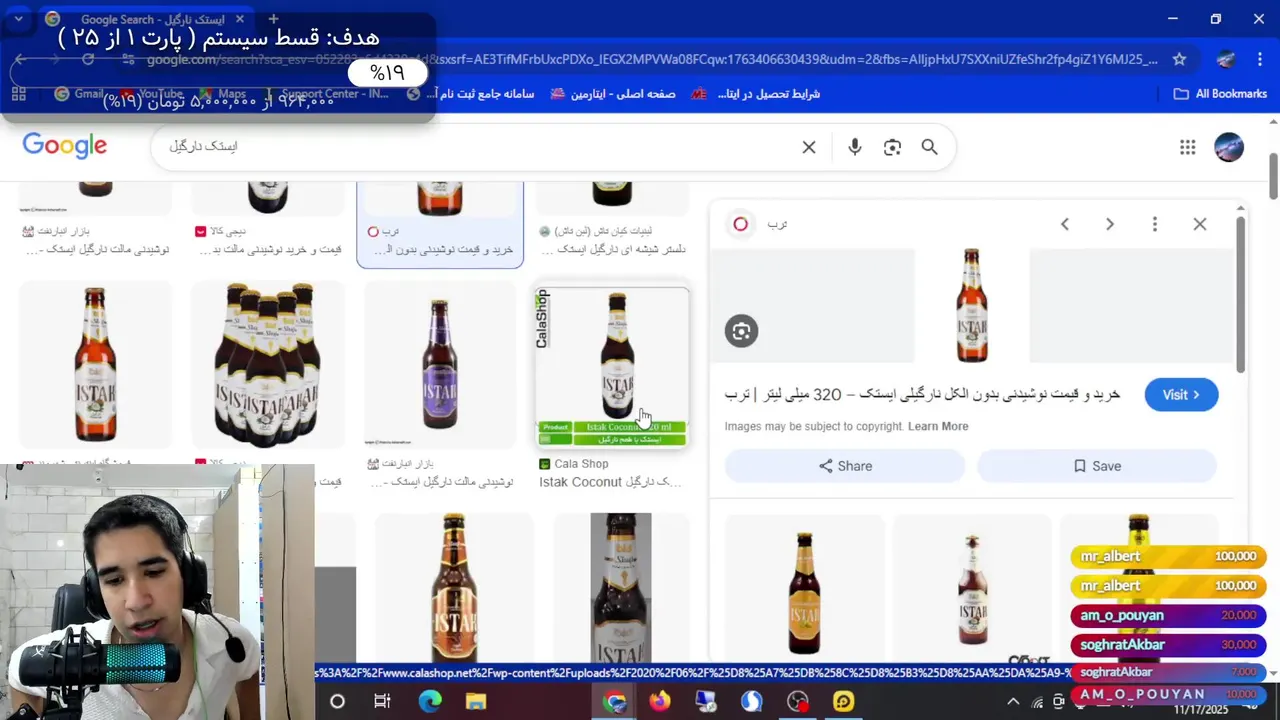Show previous image in preview panel
This screenshot has width=1280, height=720.
click(x=1065, y=224)
